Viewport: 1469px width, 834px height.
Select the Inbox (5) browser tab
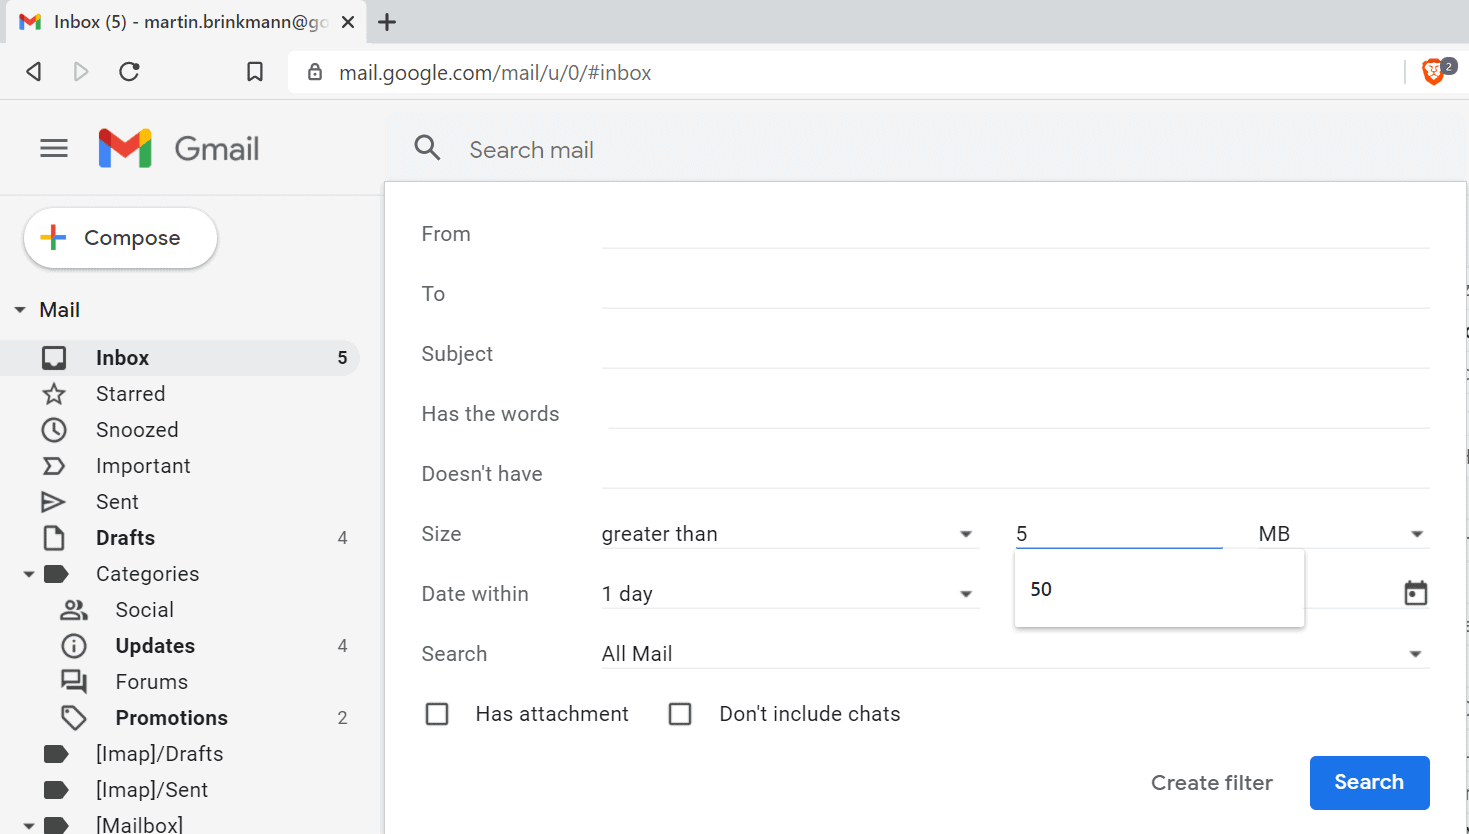click(187, 22)
